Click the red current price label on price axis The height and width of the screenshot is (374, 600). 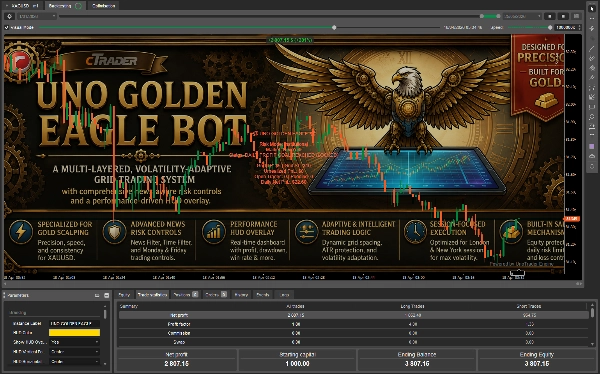[x=572, y=219]
